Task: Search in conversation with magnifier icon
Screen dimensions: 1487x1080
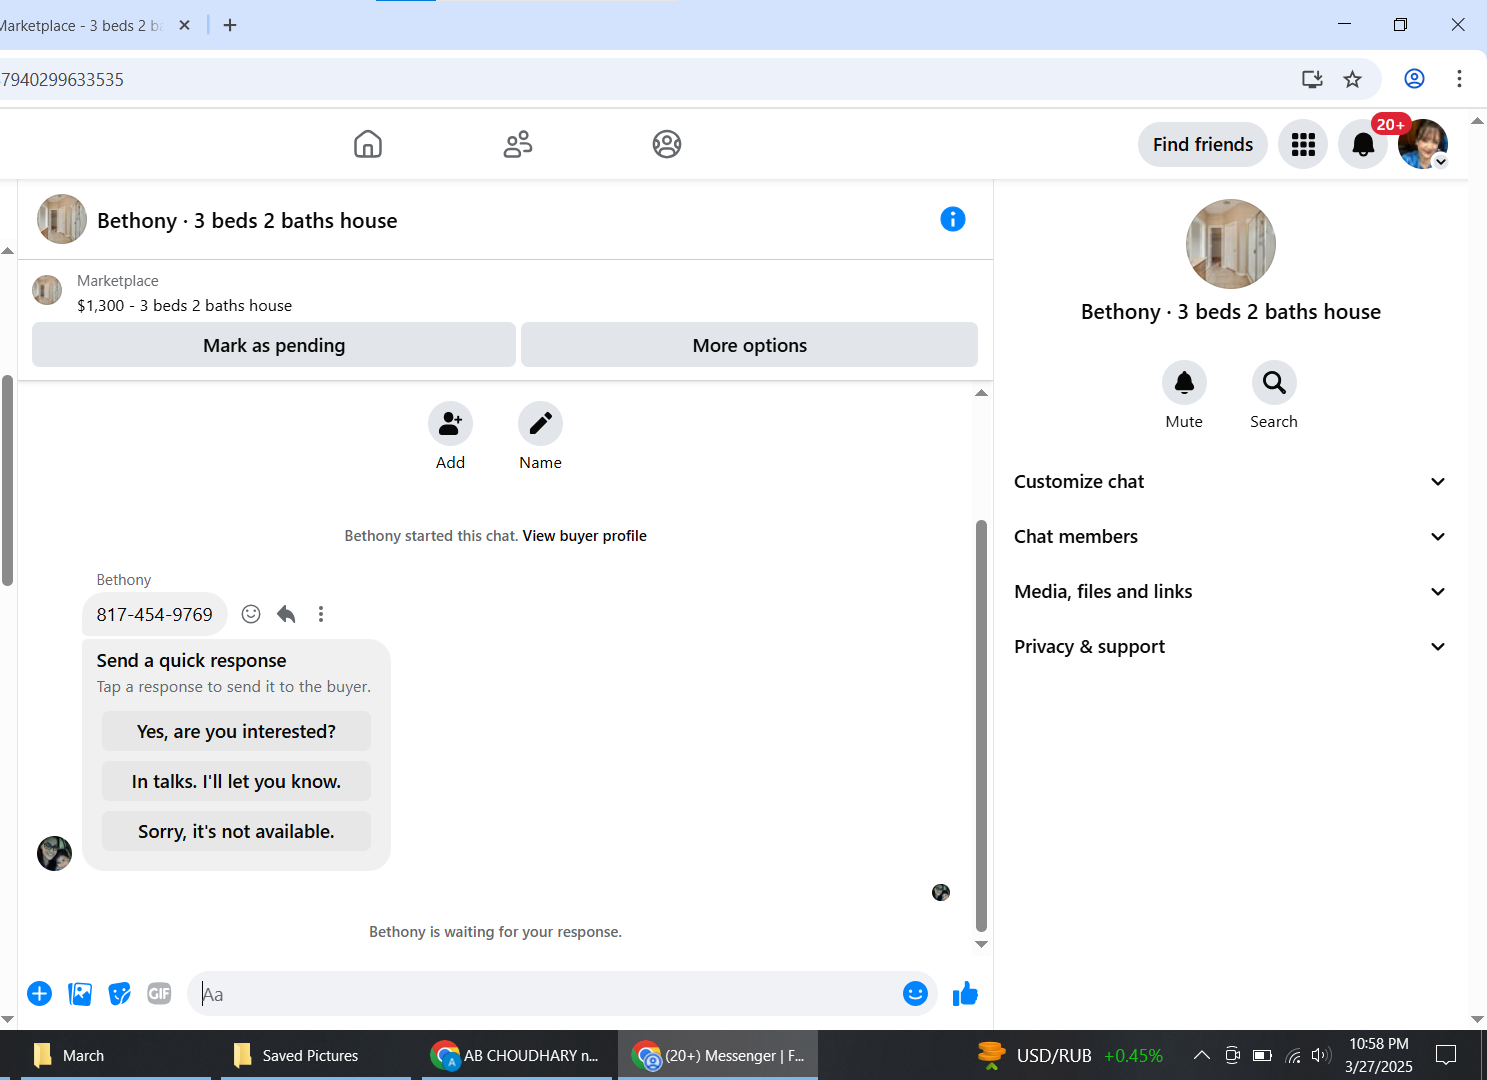Action: point(1274,383)
